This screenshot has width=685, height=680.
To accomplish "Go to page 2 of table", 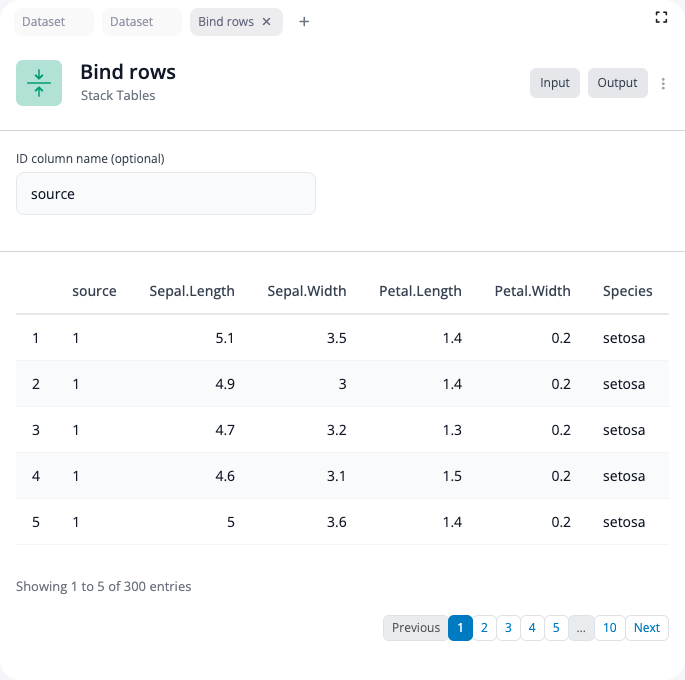I will [x=484, y=628].
